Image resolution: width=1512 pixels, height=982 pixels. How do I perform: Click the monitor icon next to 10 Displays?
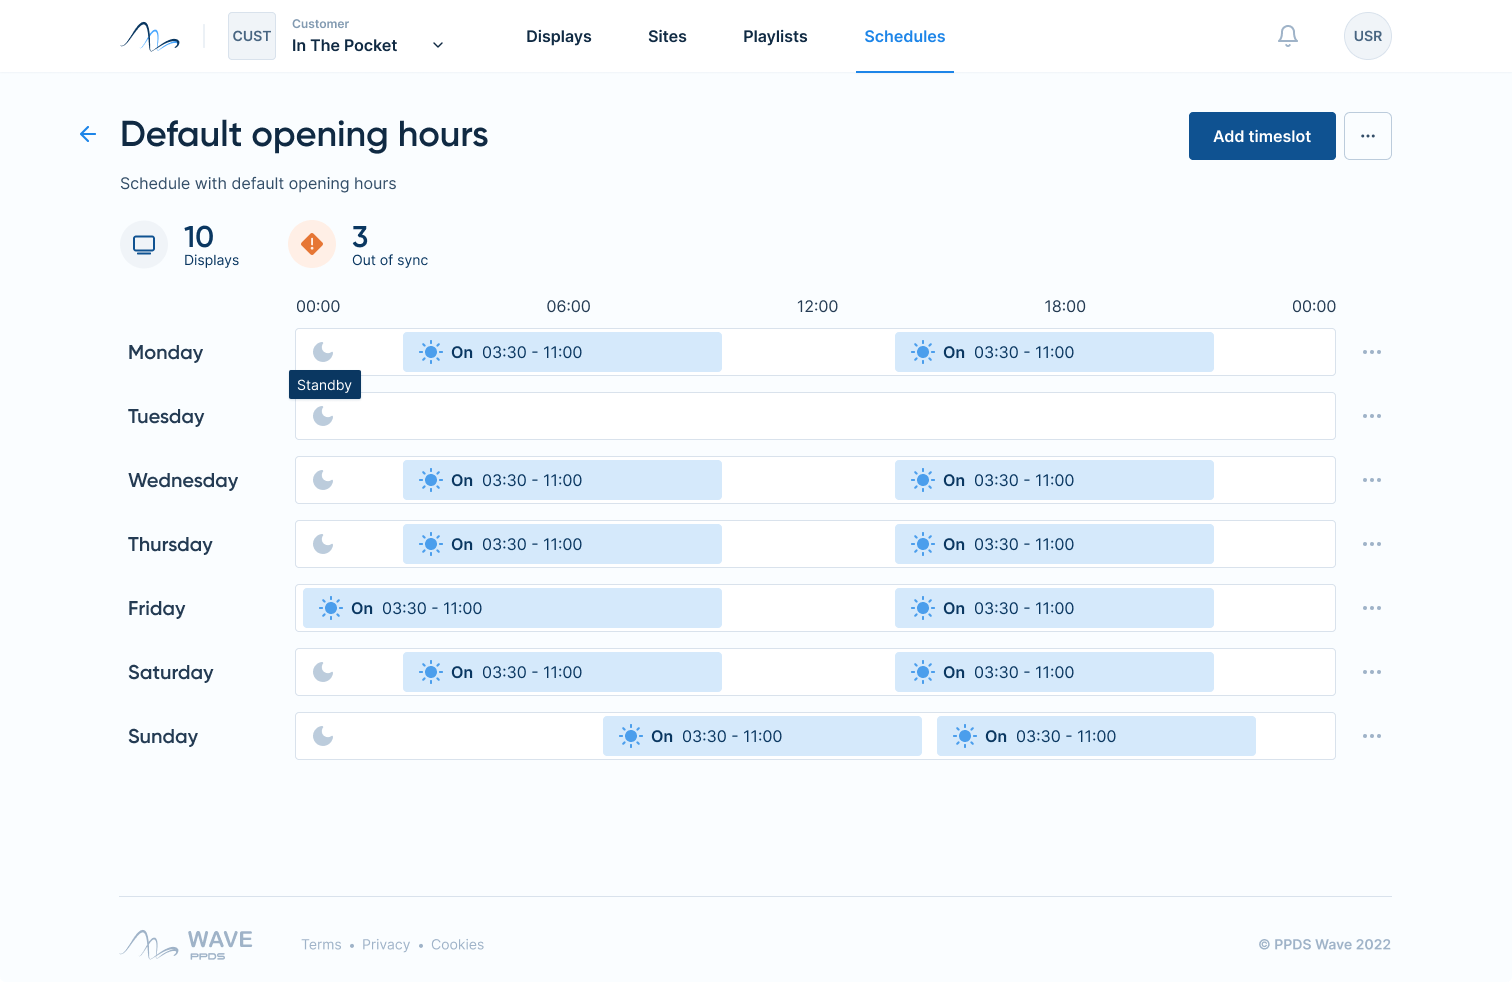click(144, 243)
